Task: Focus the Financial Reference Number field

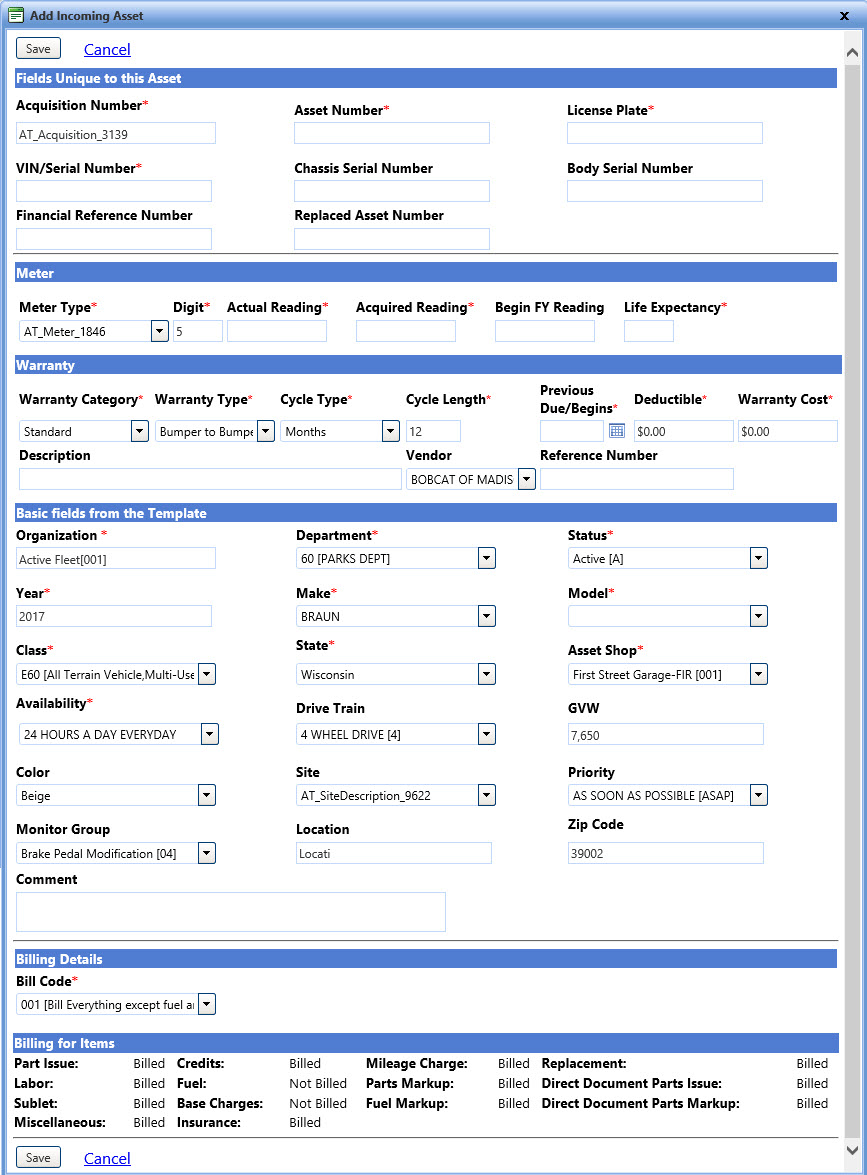Action: (114, 239)
